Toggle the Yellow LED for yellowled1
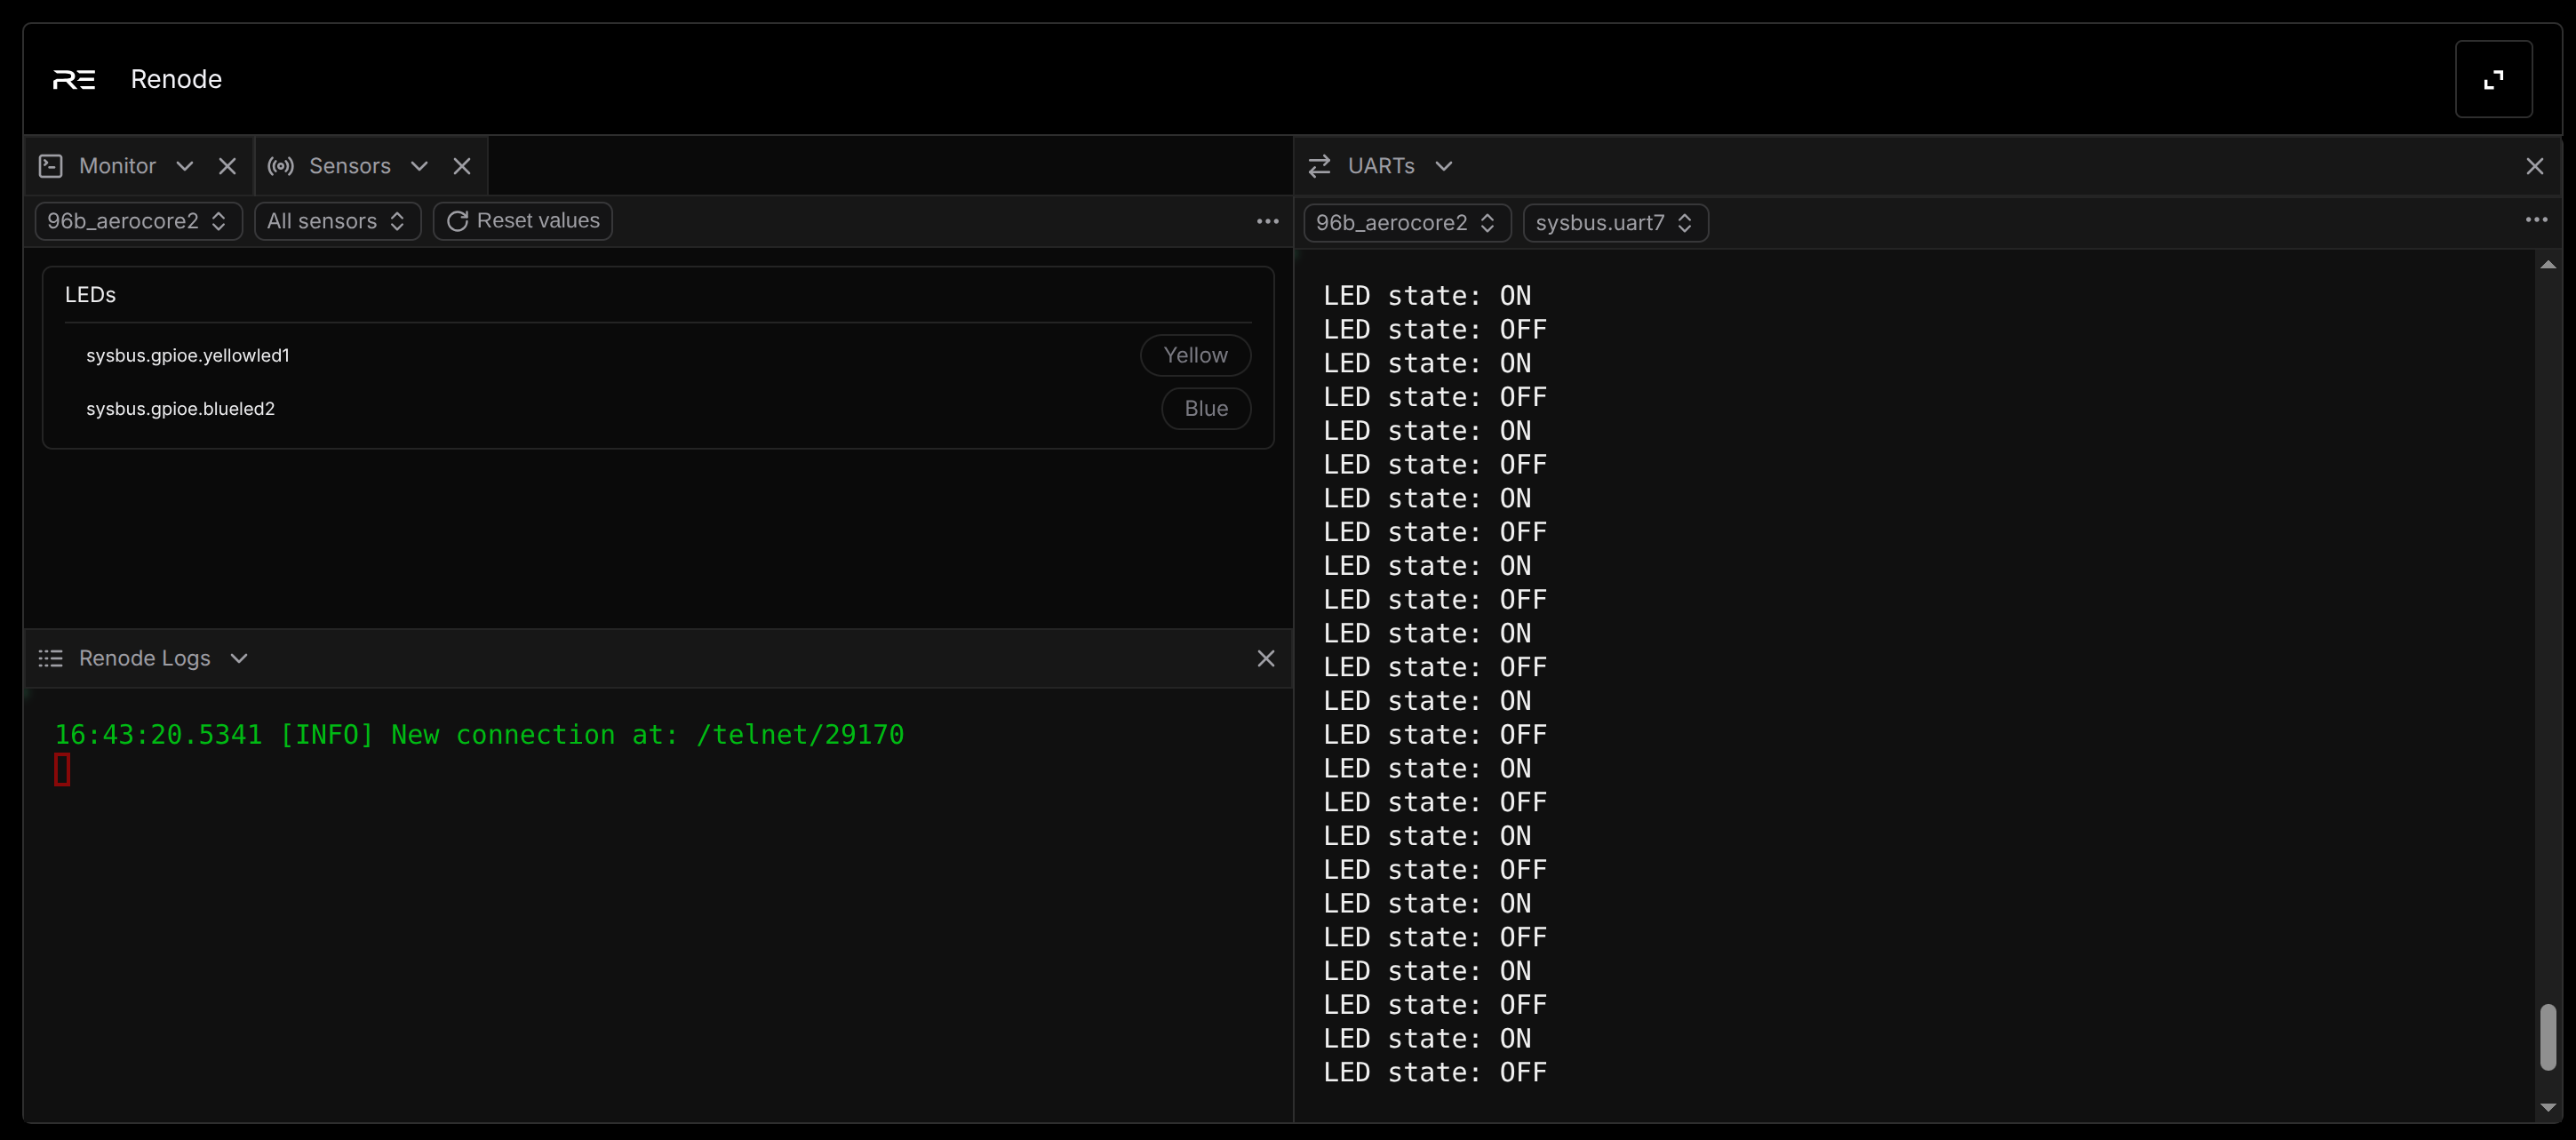 pos(1194,355)
